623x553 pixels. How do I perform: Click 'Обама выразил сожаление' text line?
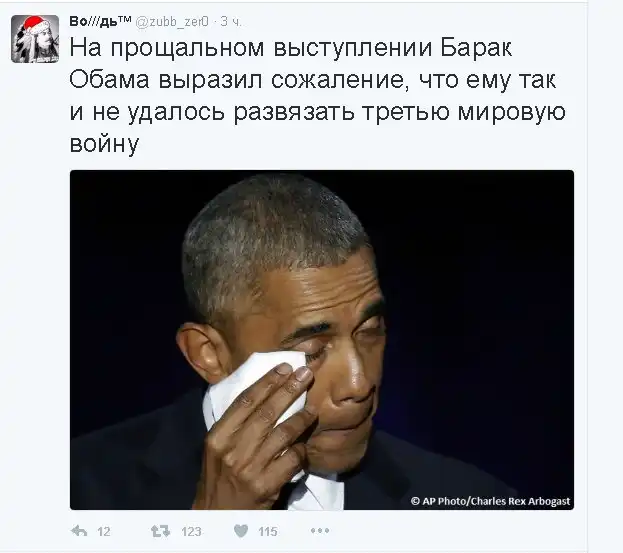click(236, 80)
